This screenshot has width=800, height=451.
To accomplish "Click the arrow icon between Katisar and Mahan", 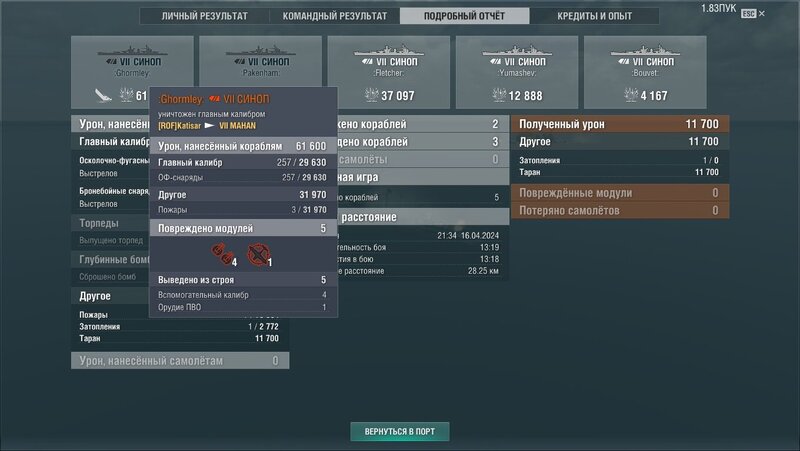I will (209, 126).
